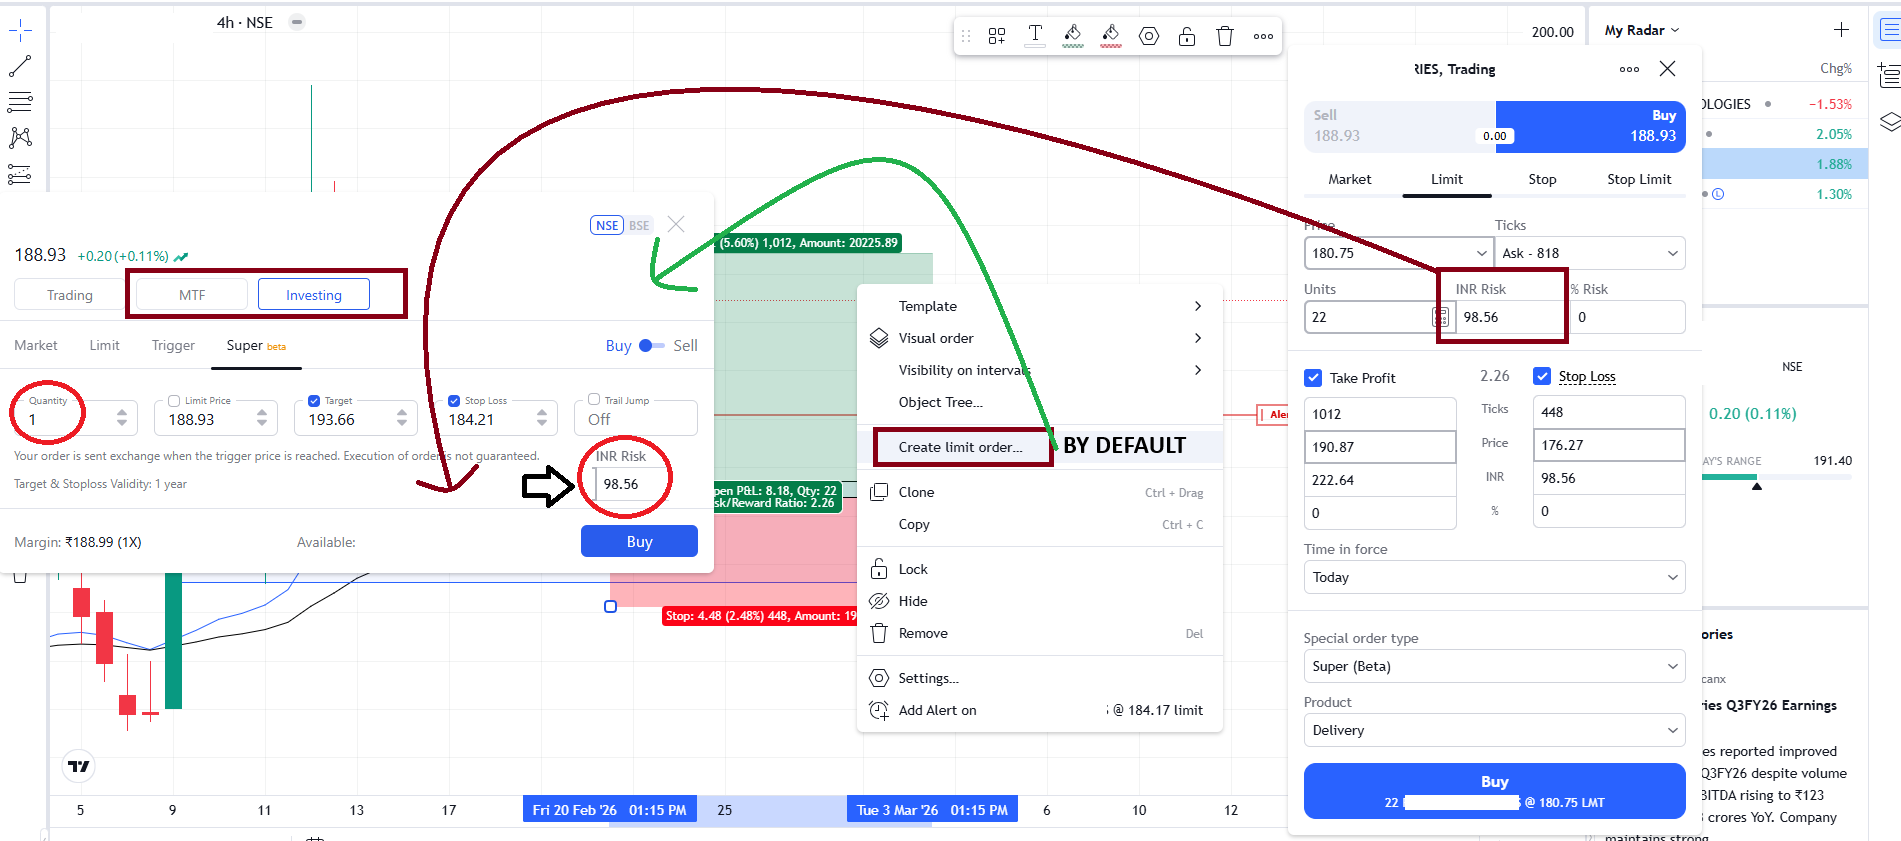
Task: Toggle the lock icon in the floating toolbar
Action: (1187, 36)
